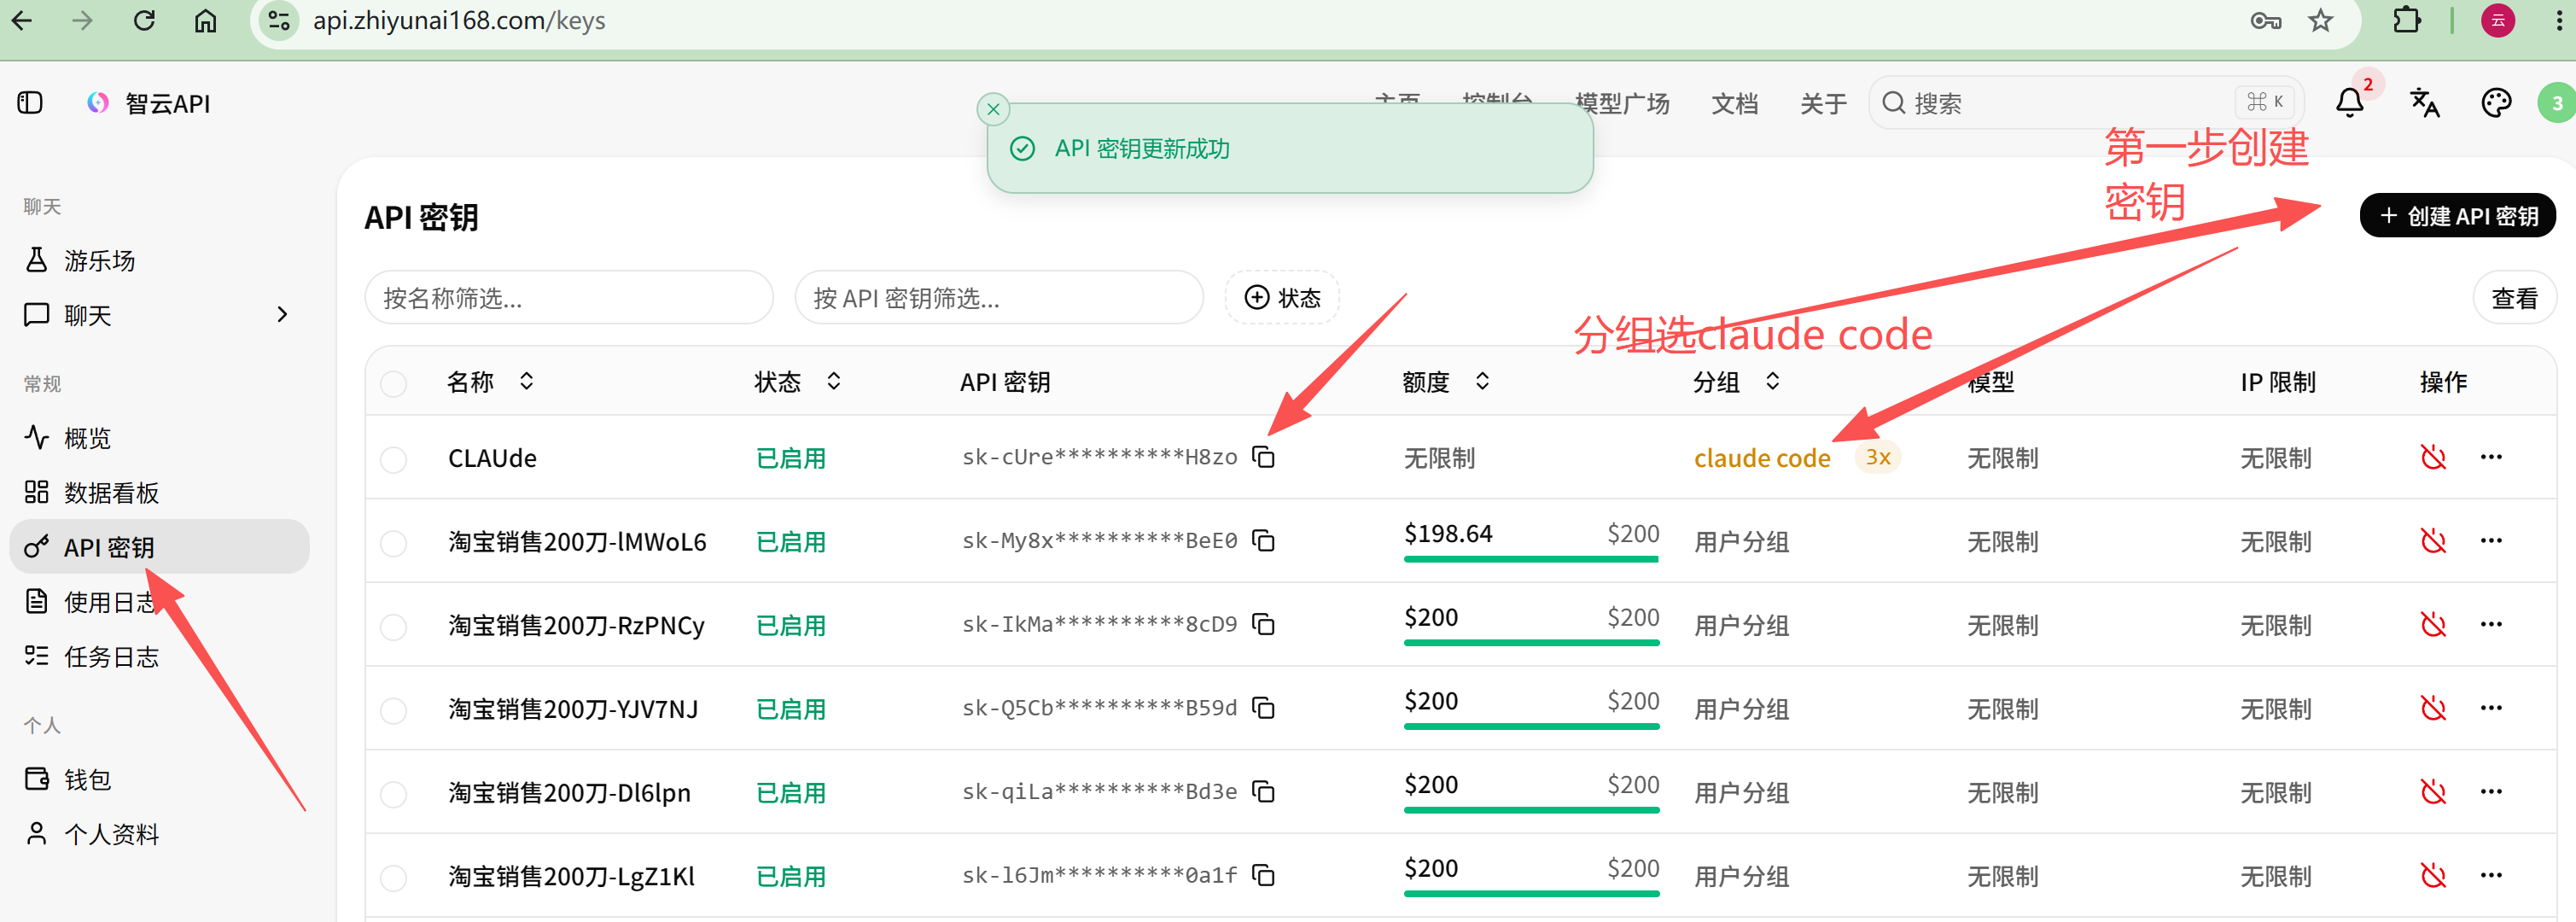Open 任务日志 in the sidebar
This screenshot has width=2576, height=922.
(160, 657)
